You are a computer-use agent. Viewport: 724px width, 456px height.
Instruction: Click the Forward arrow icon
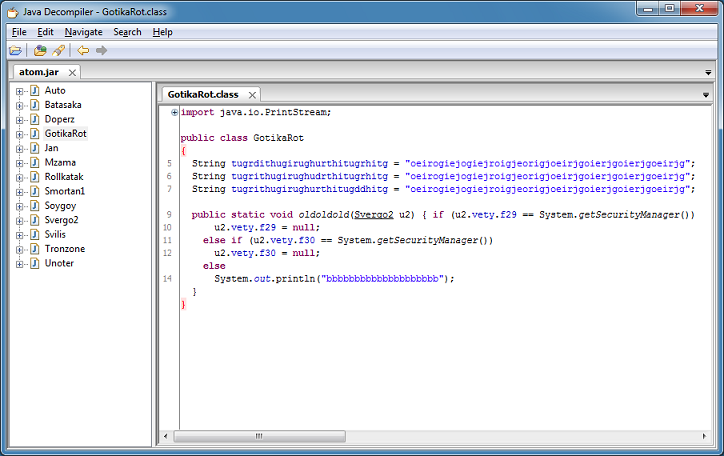[102, 50]
